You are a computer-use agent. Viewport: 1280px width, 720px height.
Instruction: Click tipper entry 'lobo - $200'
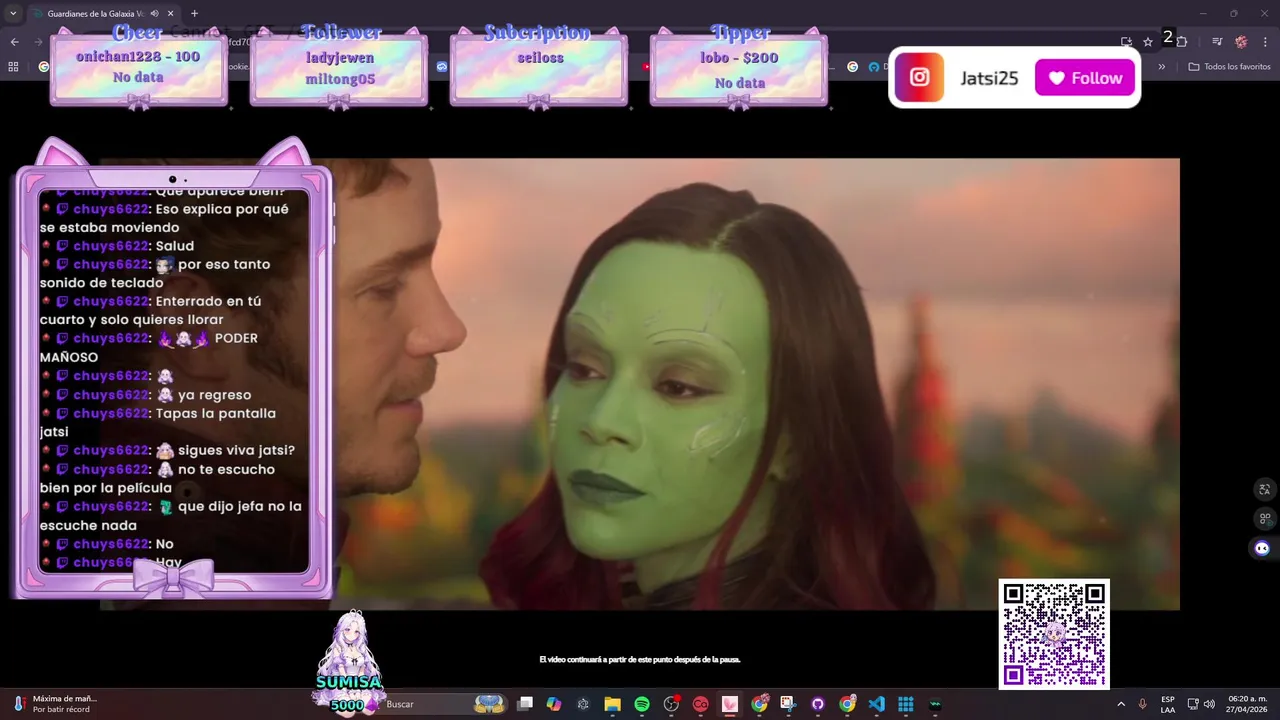[739, 58]
